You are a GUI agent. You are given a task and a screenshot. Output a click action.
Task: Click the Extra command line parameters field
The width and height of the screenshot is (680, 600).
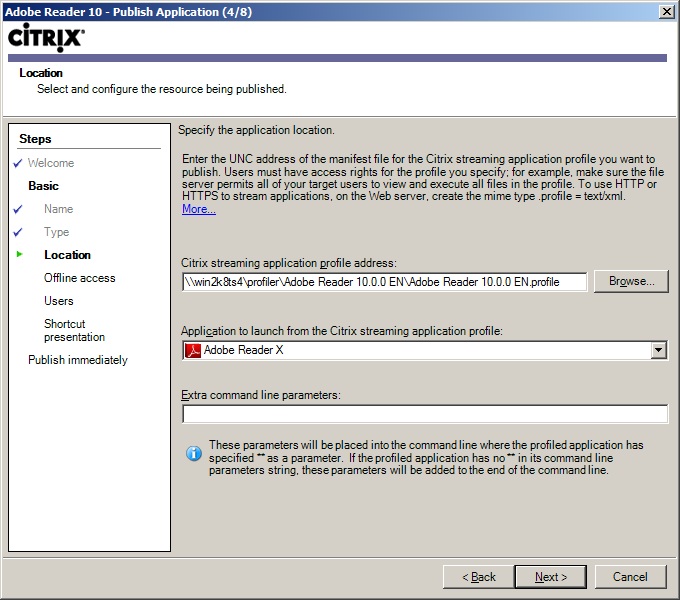pos(425,414)
